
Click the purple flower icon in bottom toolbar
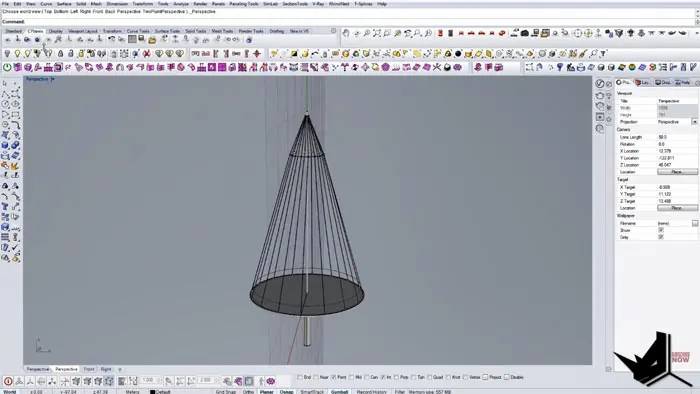271,381
